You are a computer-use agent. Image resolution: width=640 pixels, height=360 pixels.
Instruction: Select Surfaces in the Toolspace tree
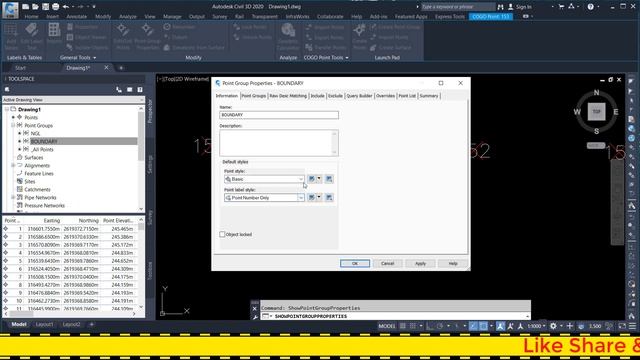pos(33,158)
